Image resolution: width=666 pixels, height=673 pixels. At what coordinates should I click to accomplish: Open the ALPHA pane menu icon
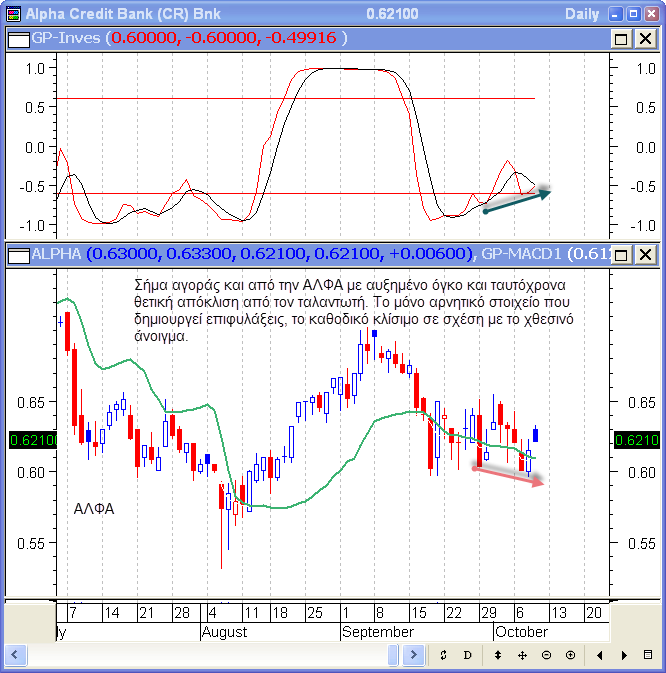(17, 255)
